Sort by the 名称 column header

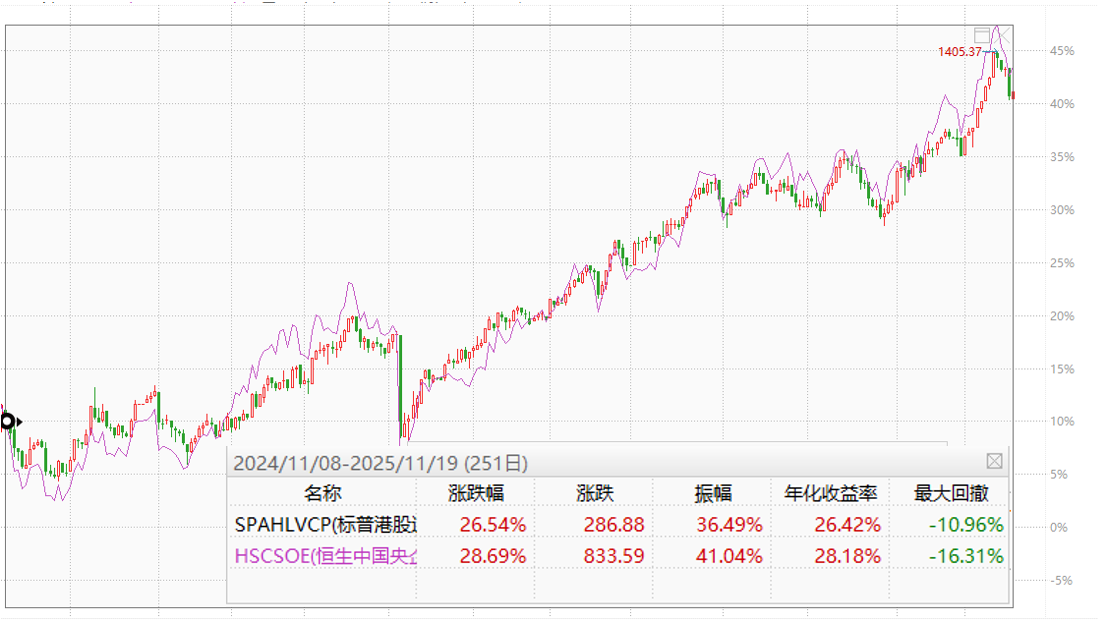(x=324, y=493)
